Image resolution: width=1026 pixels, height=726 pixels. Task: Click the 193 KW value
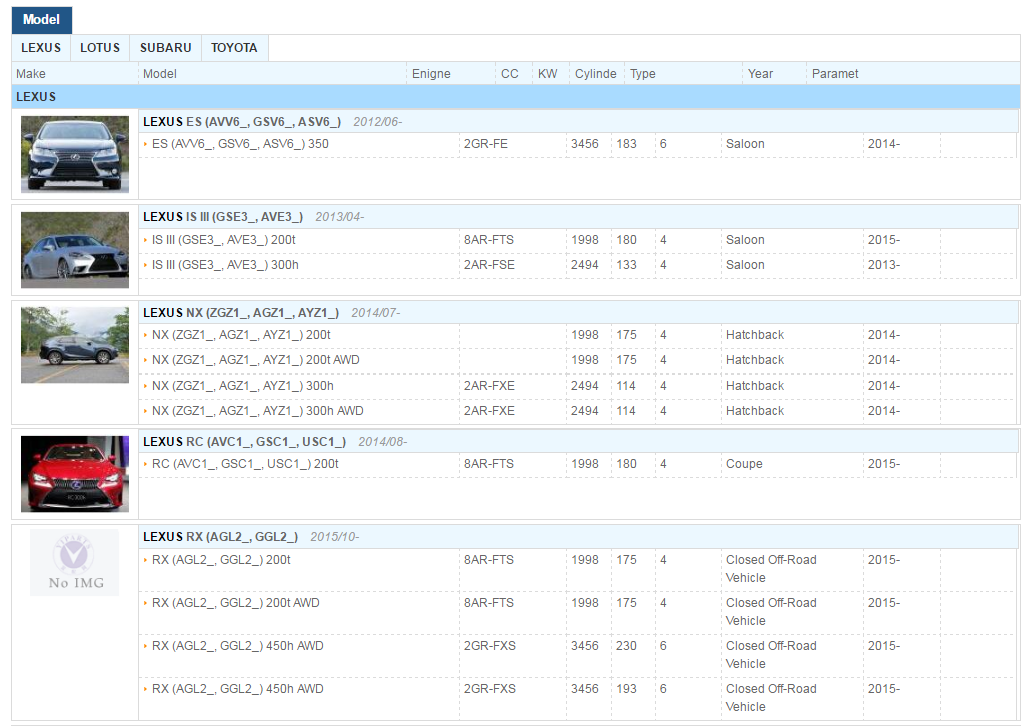(x=626, y=689)
